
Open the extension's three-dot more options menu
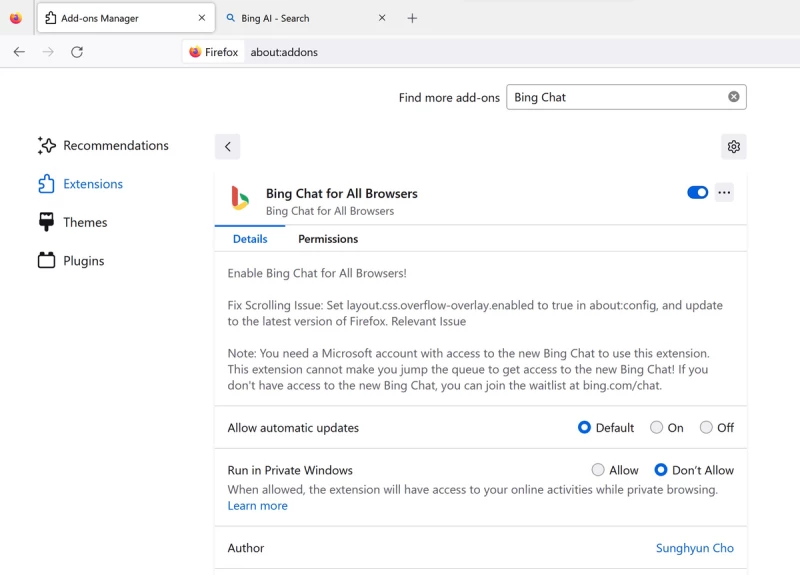click(x=724, y=193)
